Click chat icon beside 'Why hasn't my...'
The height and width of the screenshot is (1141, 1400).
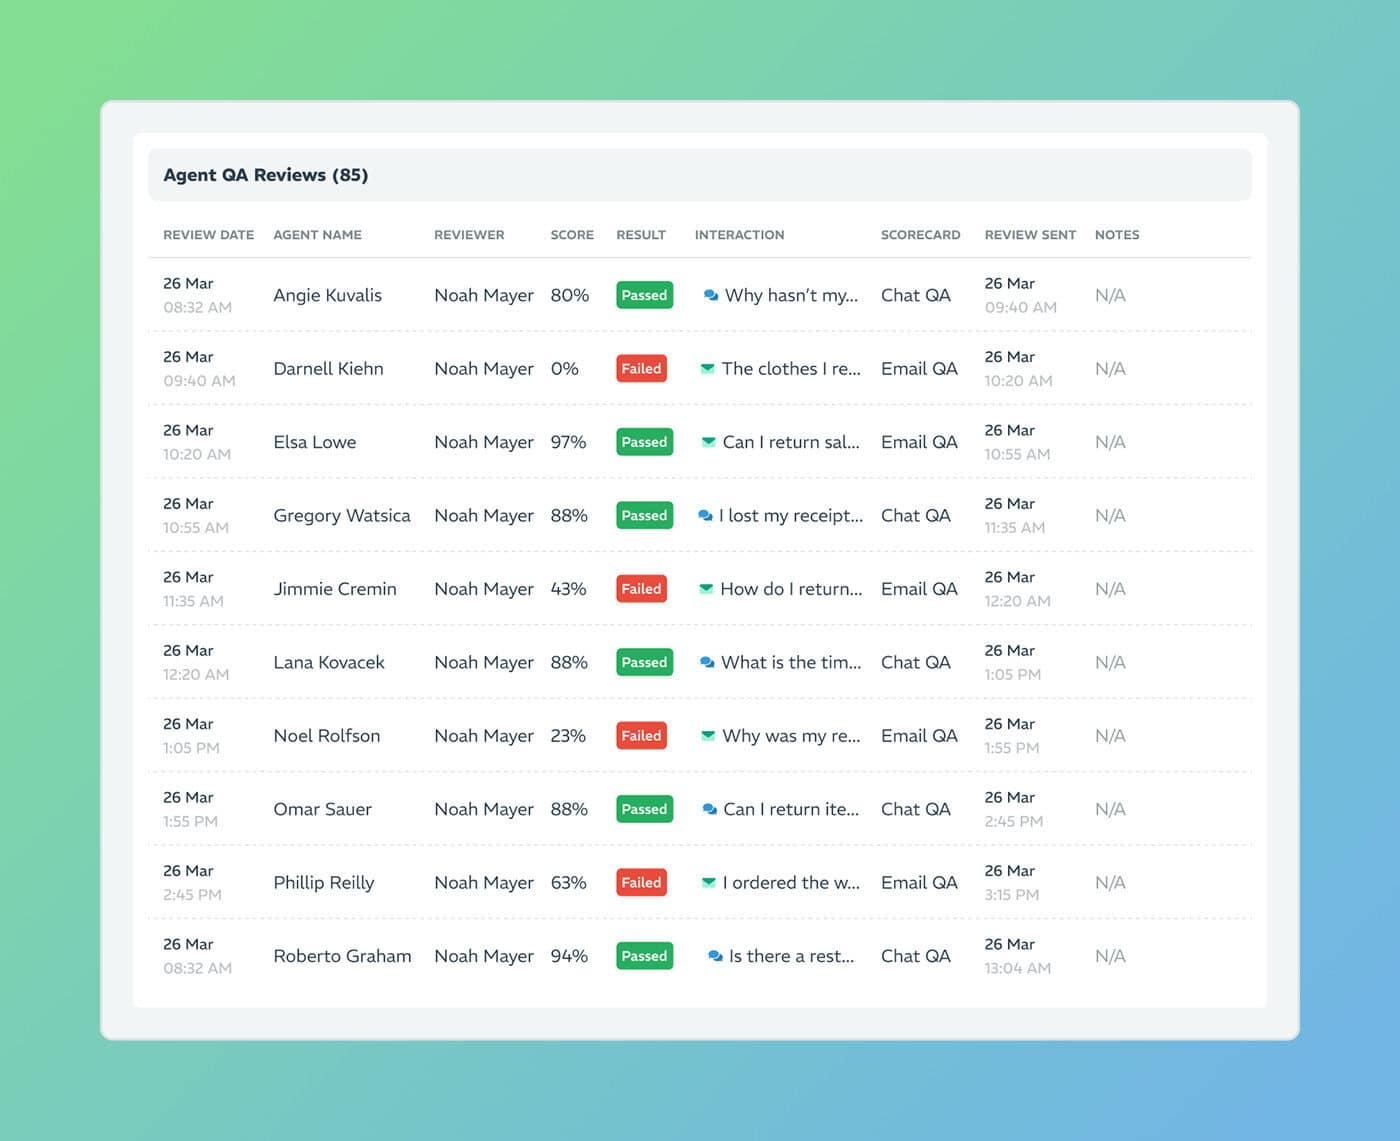tap(711, 295)
